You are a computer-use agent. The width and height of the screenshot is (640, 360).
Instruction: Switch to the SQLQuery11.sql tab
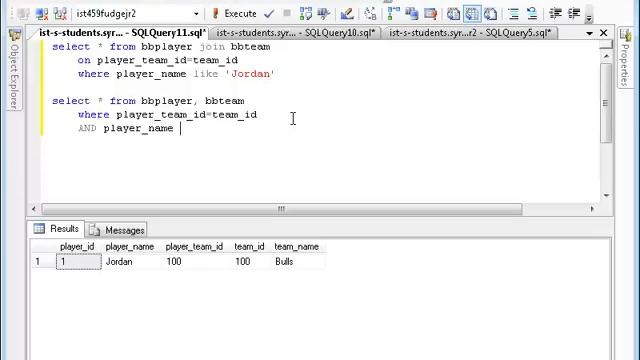coord(122,33)
